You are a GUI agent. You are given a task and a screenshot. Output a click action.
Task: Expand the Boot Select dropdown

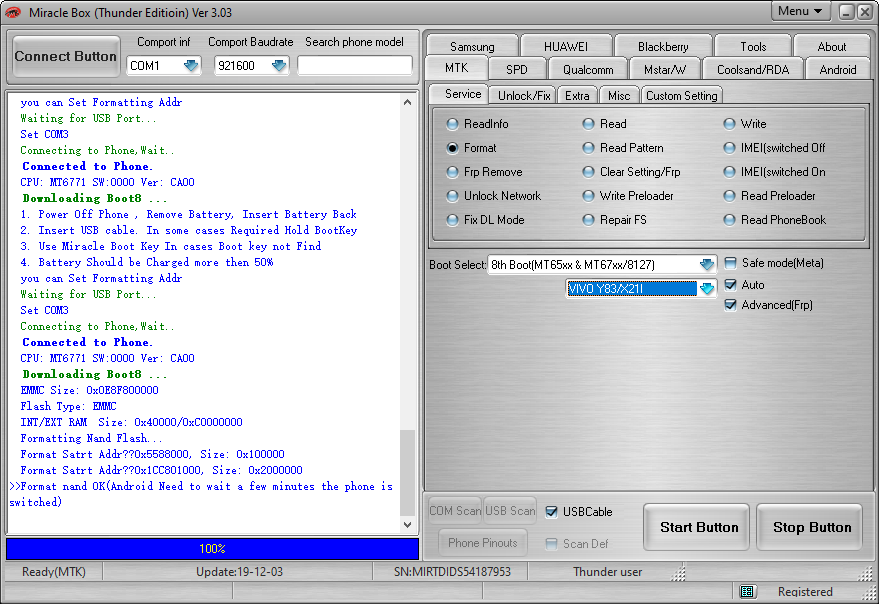(707, 264)
